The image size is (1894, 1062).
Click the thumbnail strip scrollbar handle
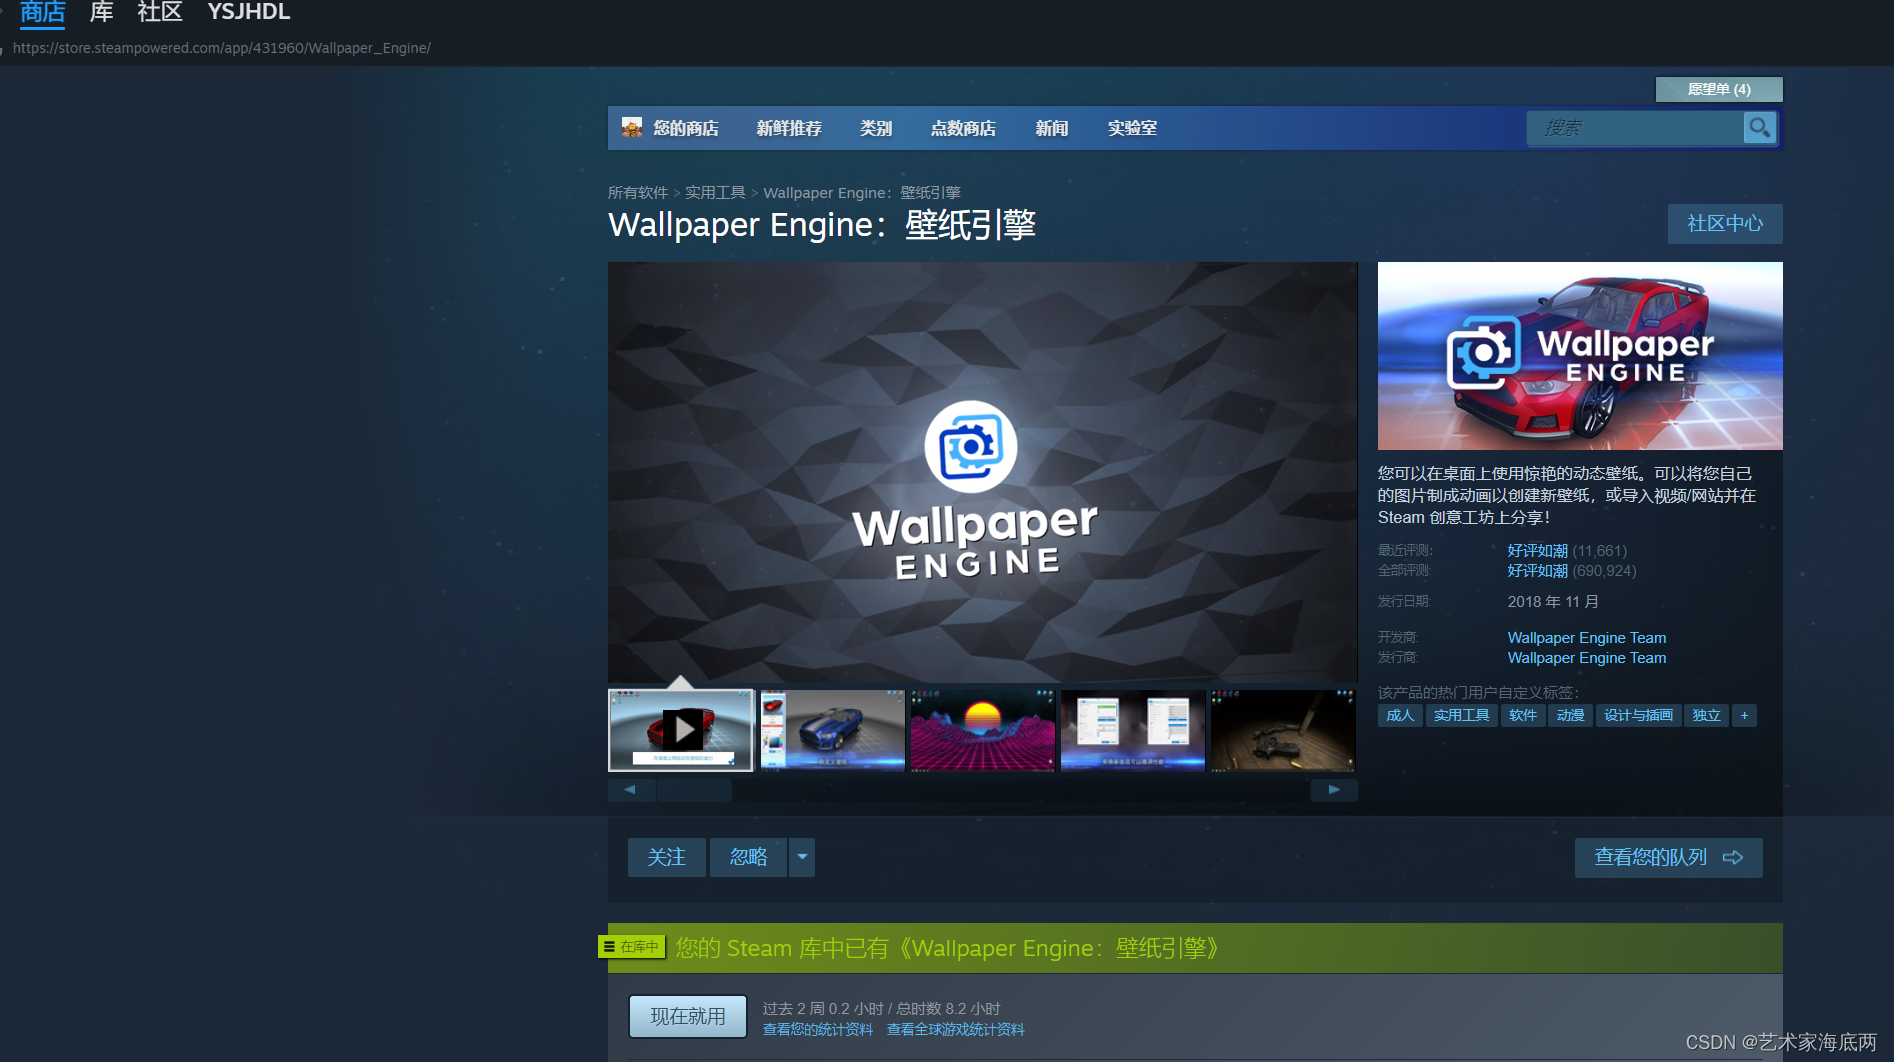695,790
